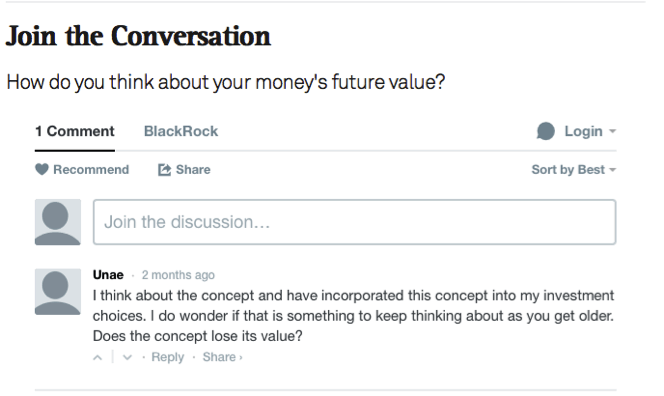Open the Login dropdown menu
Screen dimensions: 664x396
click(x=590, y=131)
